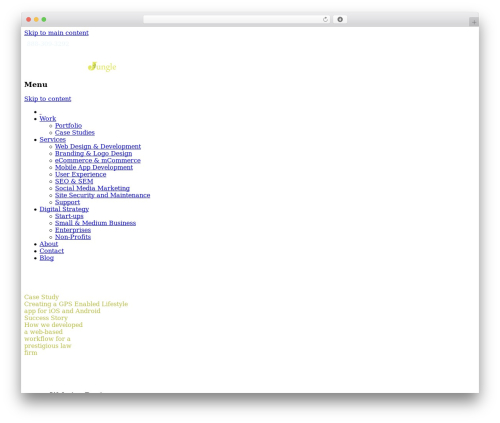Click the faded phone number link
The height and width of the screenshot is (423, 500).
(48, 44)
